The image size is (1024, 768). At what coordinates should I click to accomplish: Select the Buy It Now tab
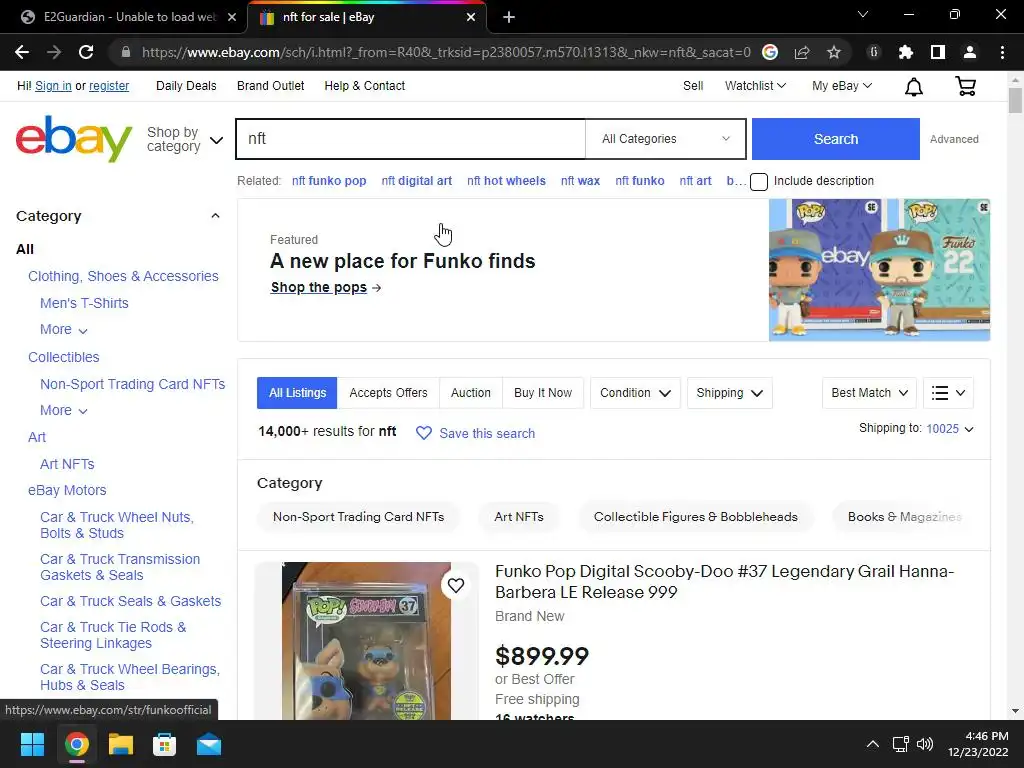tap(543, 393)
